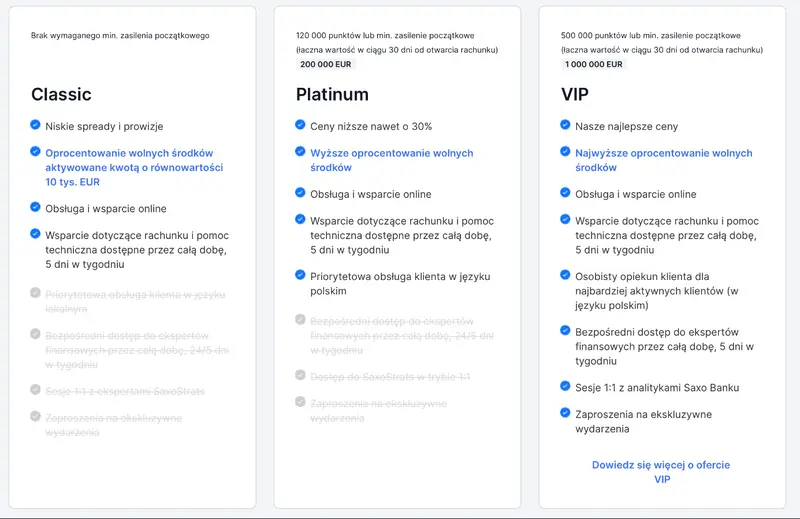Click checkmark beside VIP "Zaproszenia na ekskluzywne wydarzenia"
The width and height of the screenshot is (800, 519).
pos(566,412)
